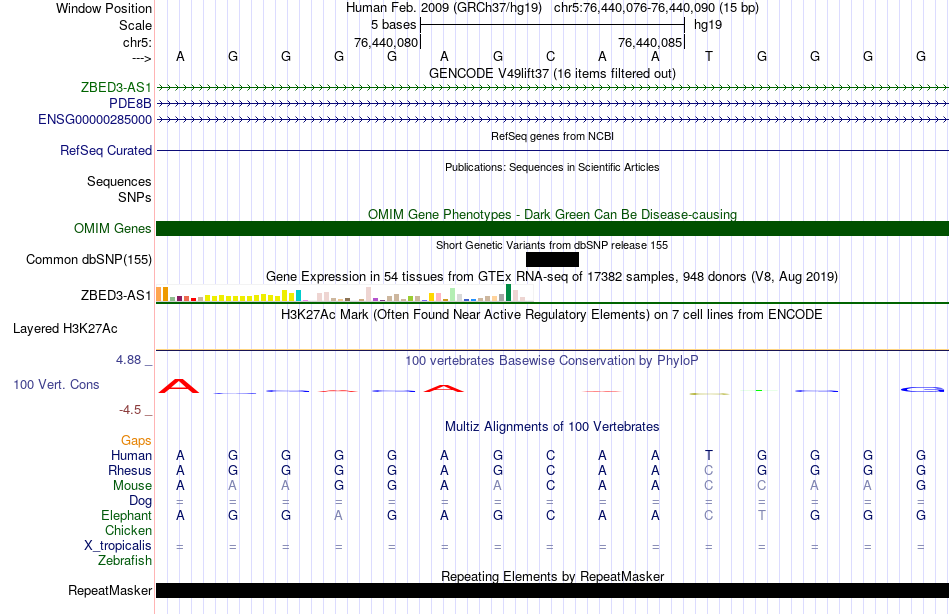Click the sequence direction arrow label
Viewport: 950px width, 614px height.
(x=142, y=58)
